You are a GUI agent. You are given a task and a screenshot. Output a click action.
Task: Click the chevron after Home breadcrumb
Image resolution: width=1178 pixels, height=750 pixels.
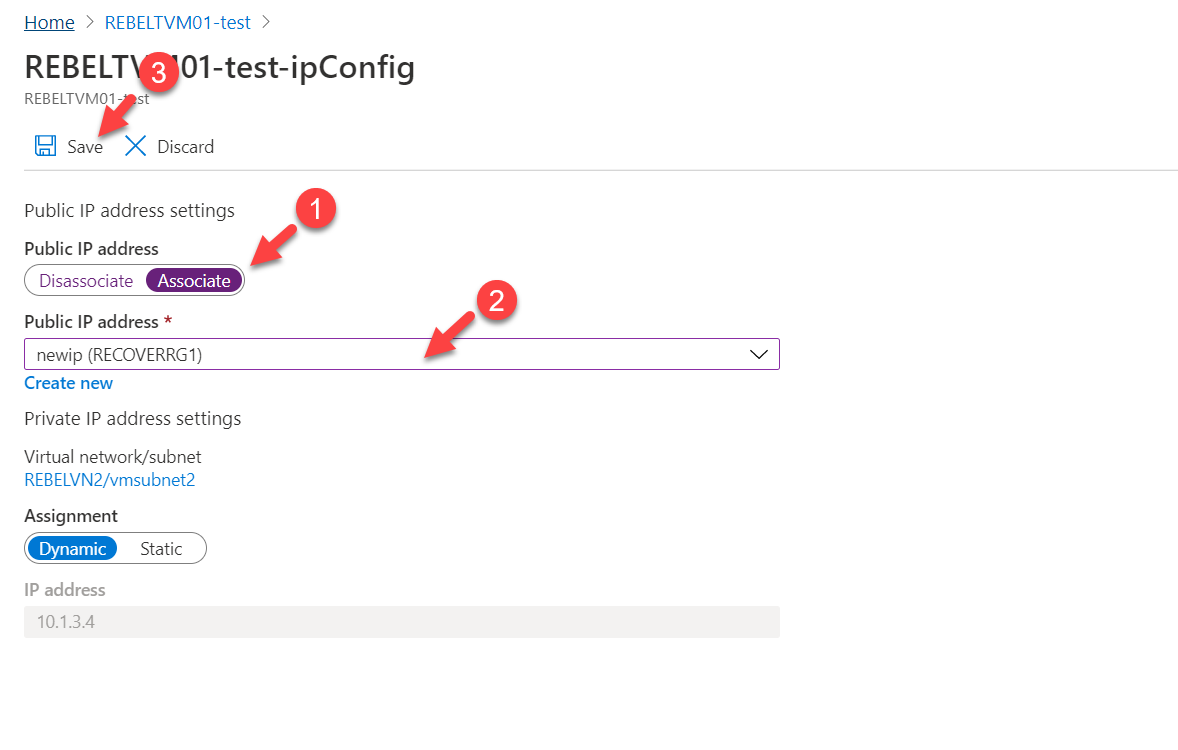pyautogui.click(x=90, y=23)
